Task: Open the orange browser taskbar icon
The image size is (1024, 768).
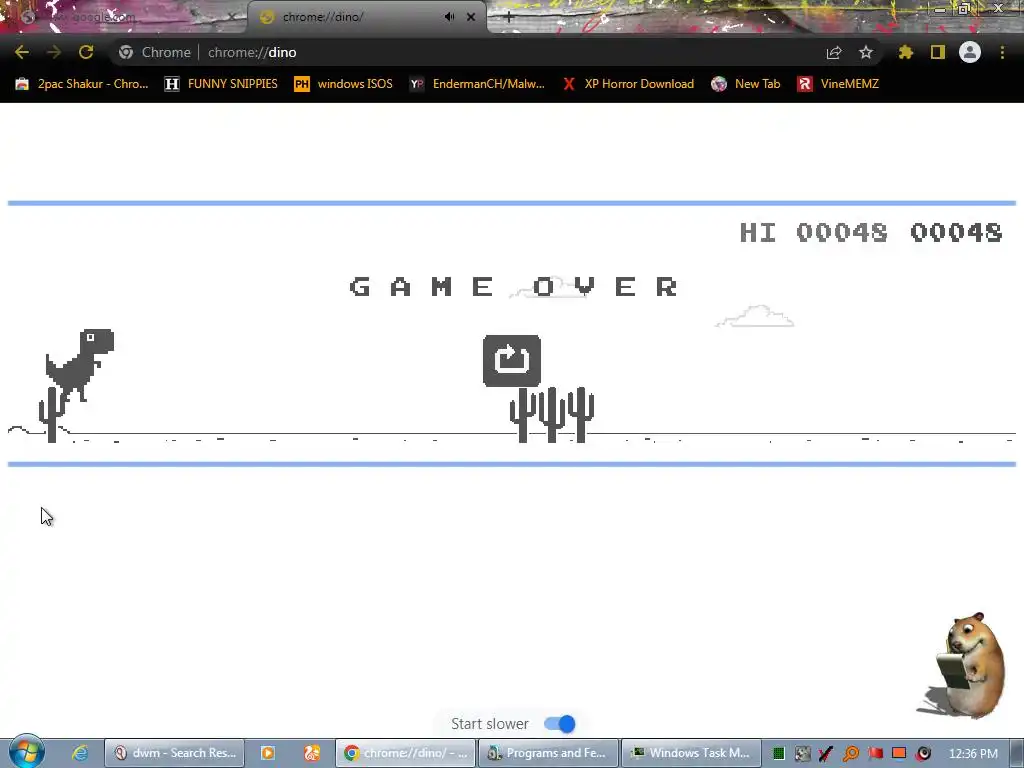Action: [x=312, y=753]
